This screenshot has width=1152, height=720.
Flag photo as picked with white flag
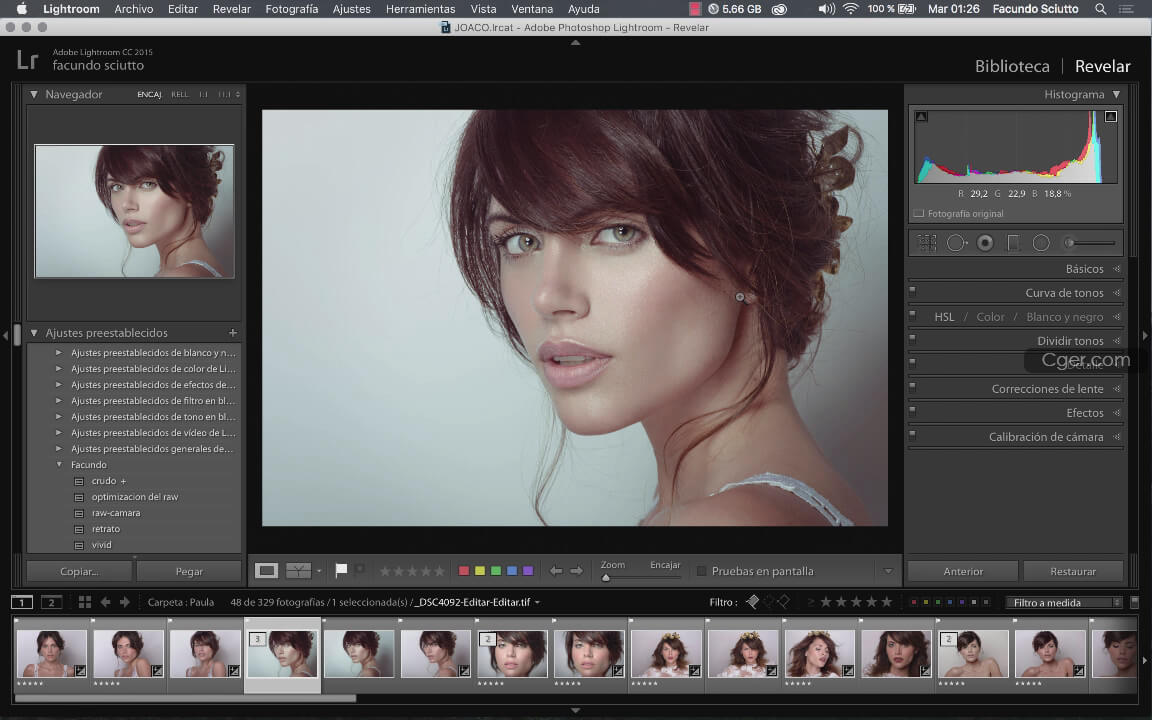(x=341, y=570)
